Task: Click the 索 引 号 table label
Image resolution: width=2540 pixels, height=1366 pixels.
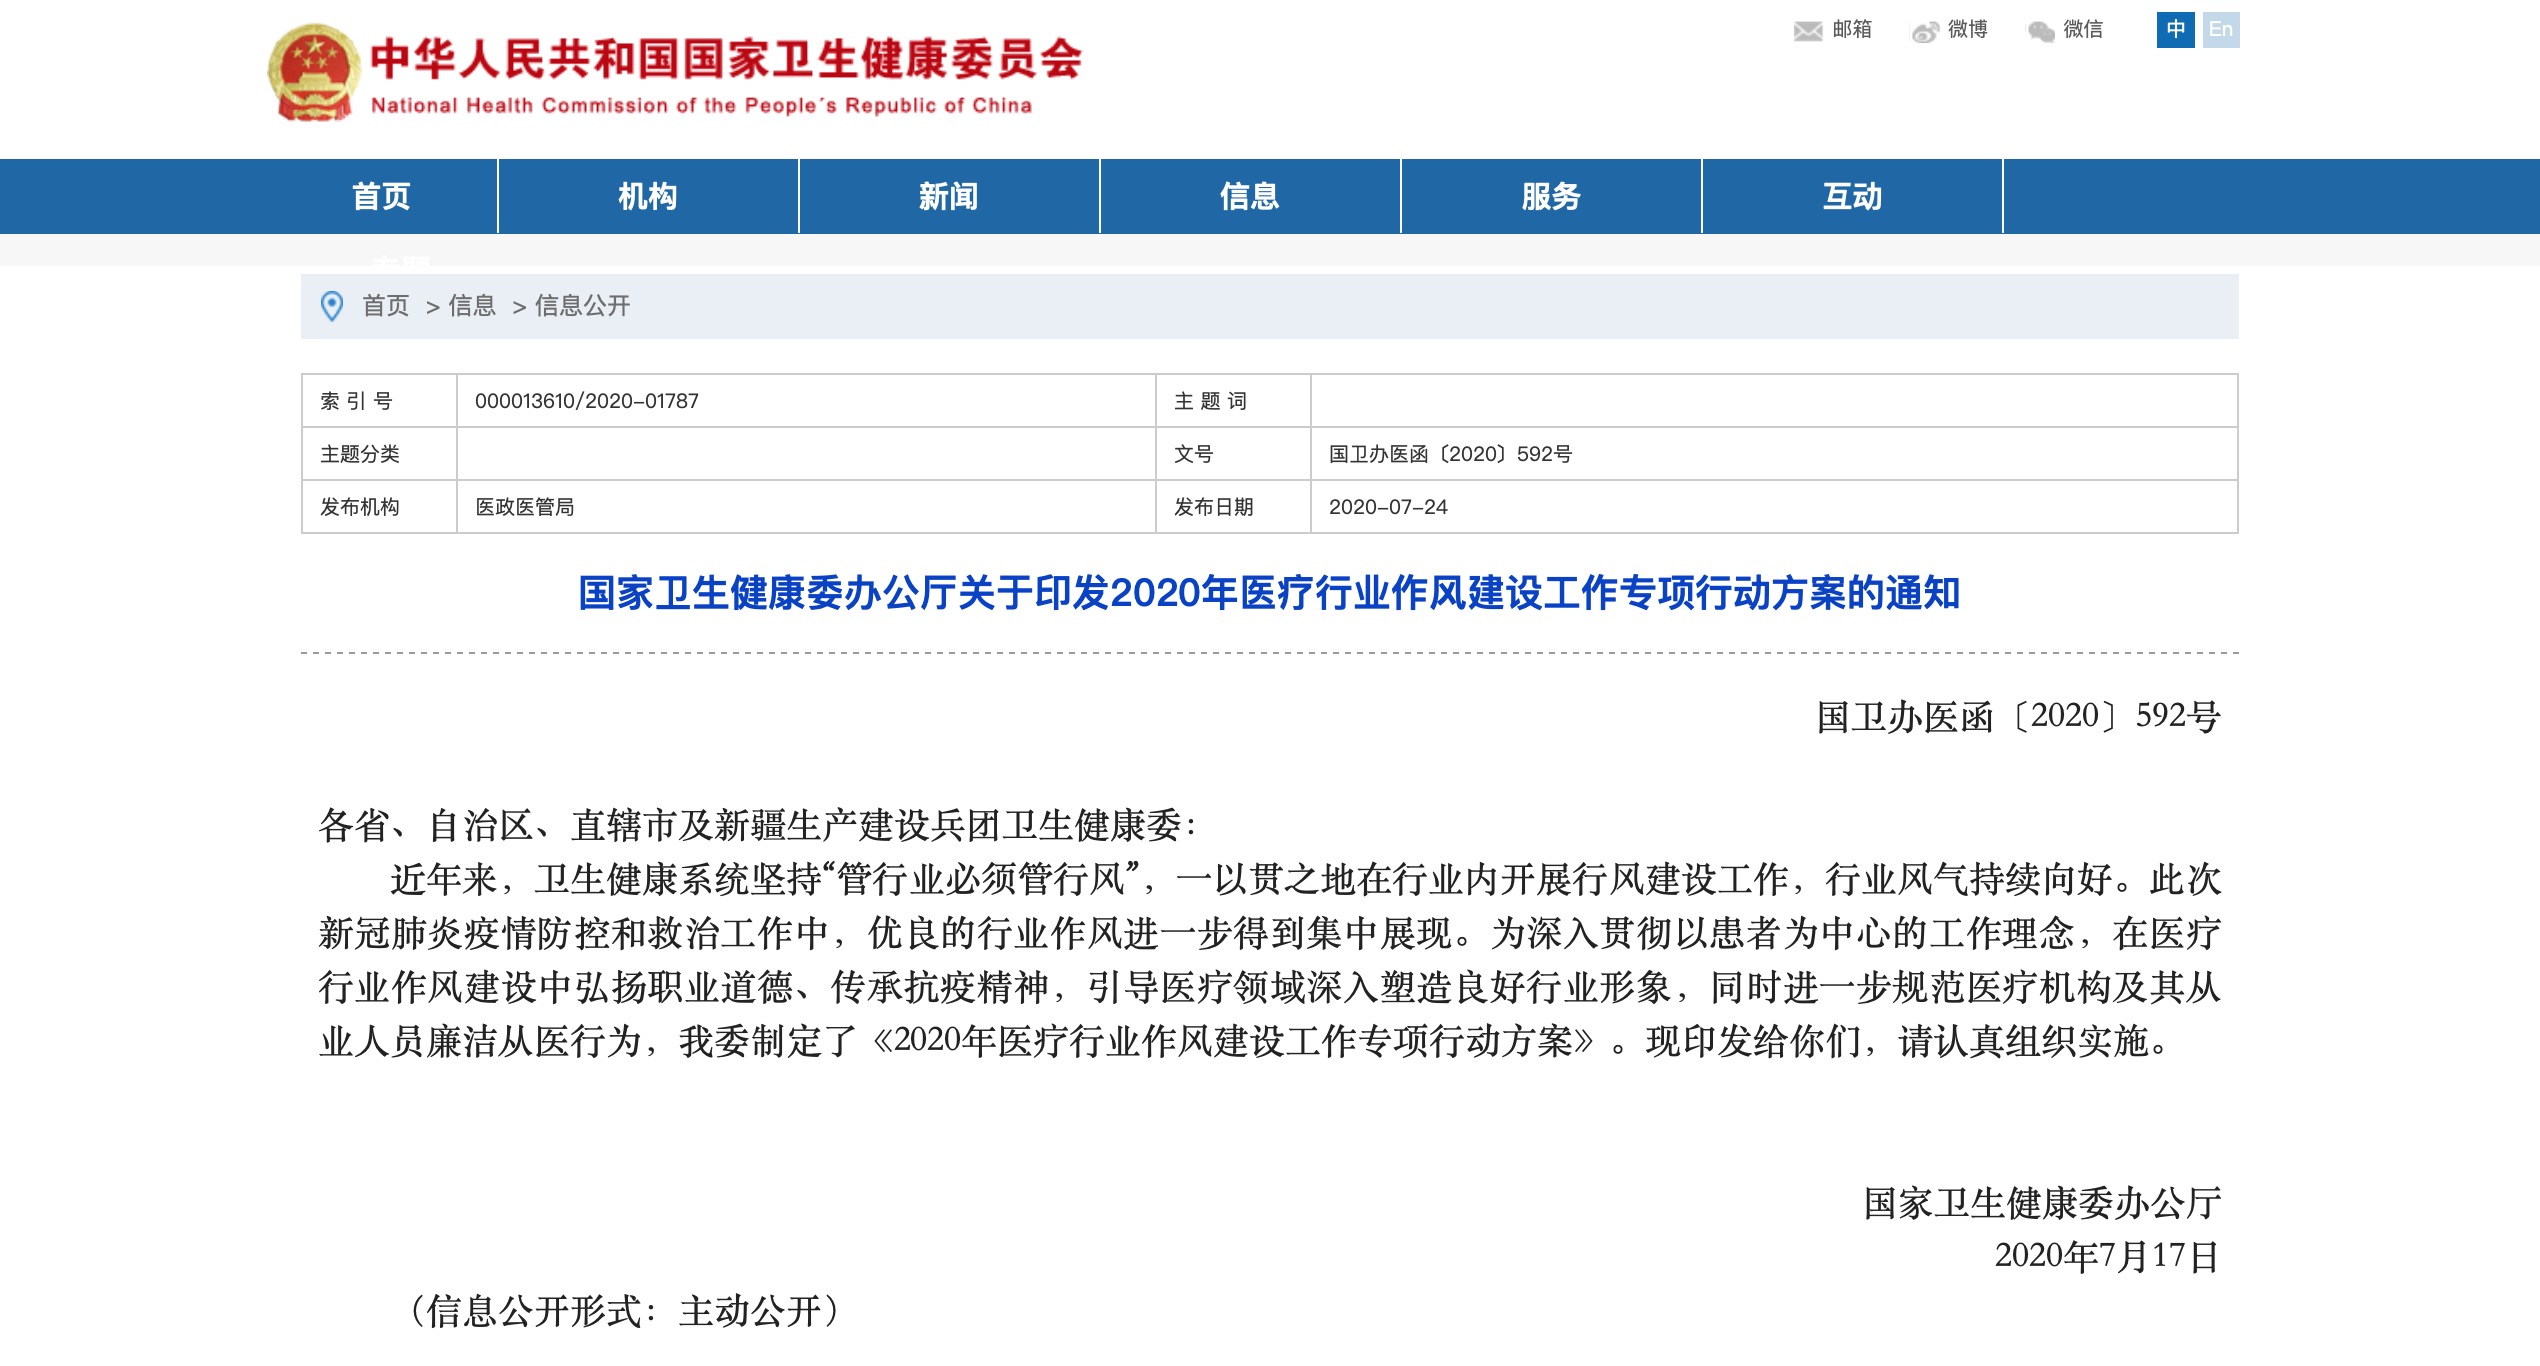Action: pyautogui.click(x=356, y=401)
